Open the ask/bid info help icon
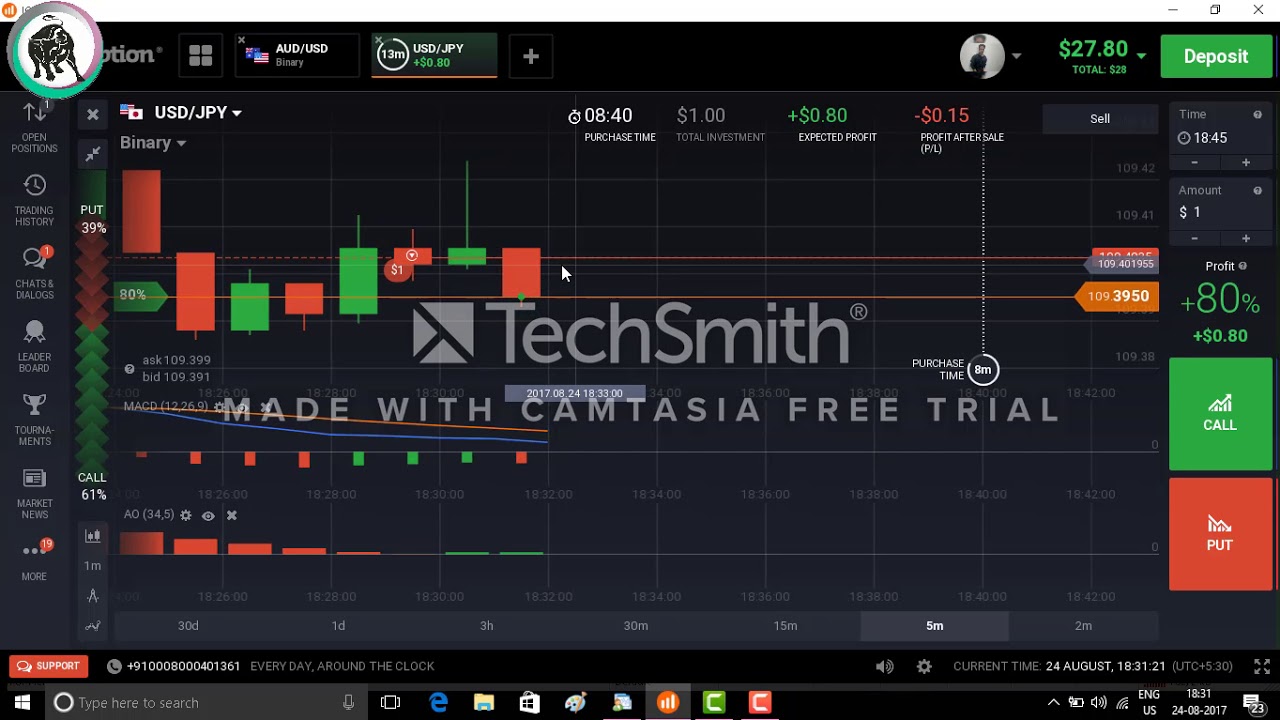This screenshot has width=1280, height=720. [x=129, y=369]
